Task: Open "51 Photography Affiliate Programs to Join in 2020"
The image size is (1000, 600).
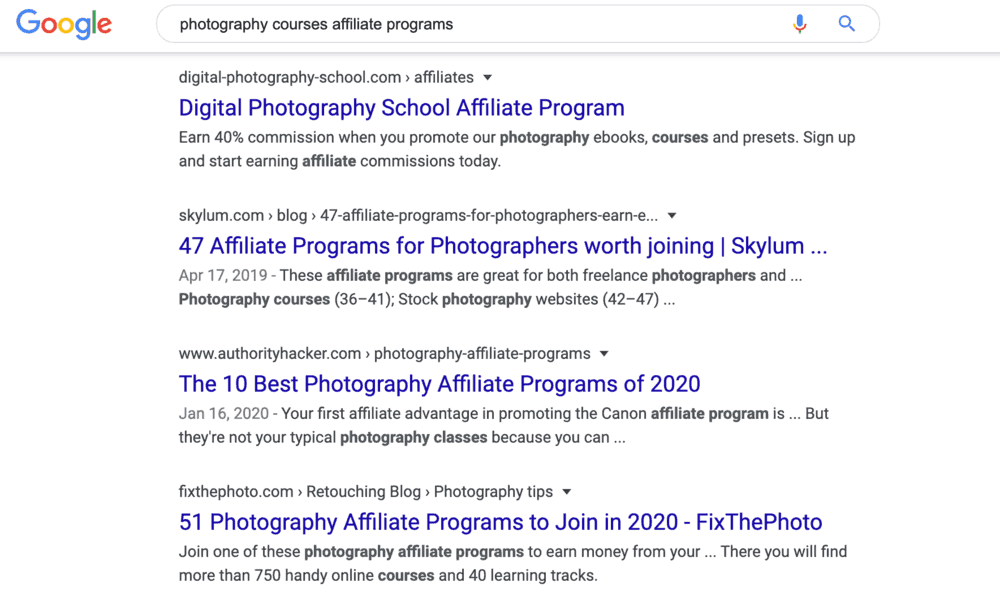Action: point(500,521)
